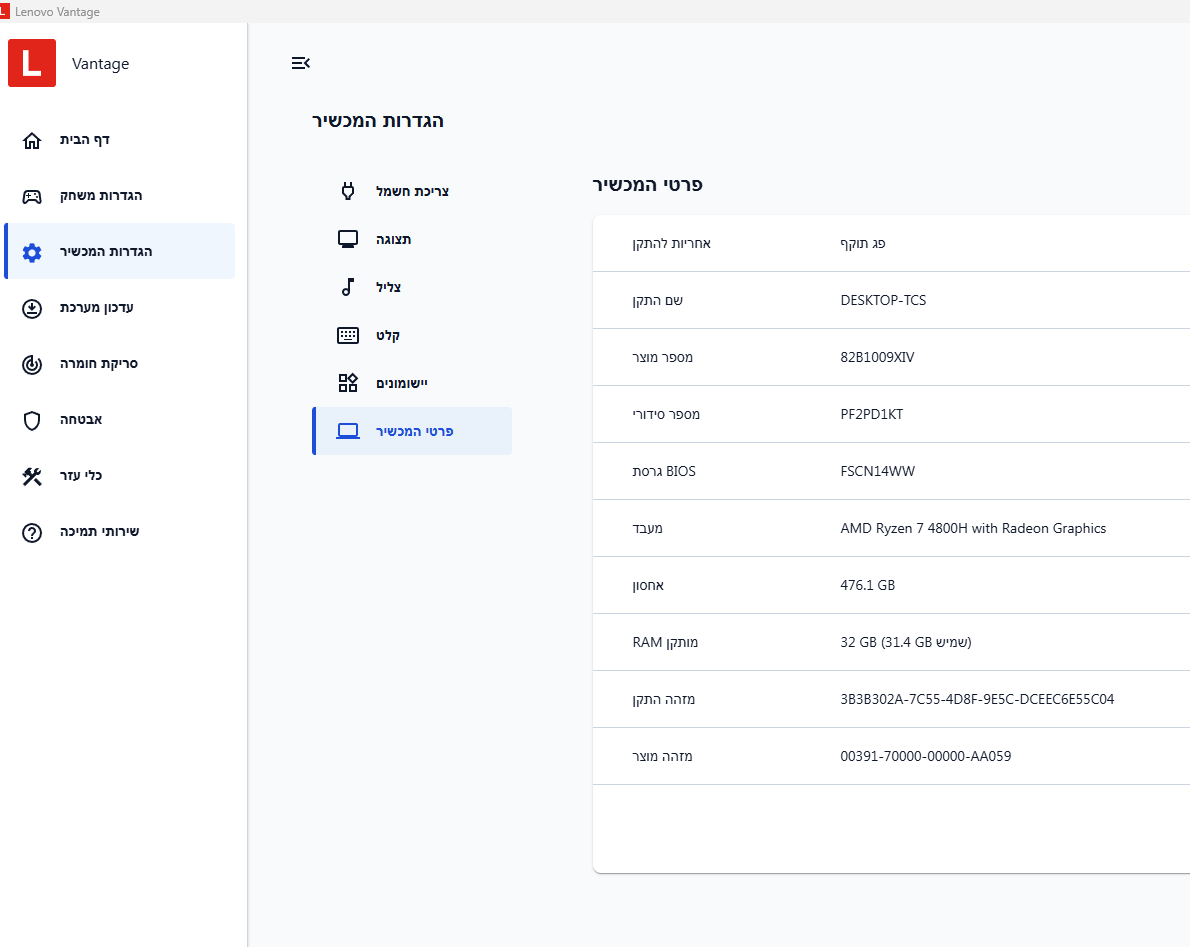Select the system update download icon
This screenshot has height=947, width=1190.
tap(32, 308)
